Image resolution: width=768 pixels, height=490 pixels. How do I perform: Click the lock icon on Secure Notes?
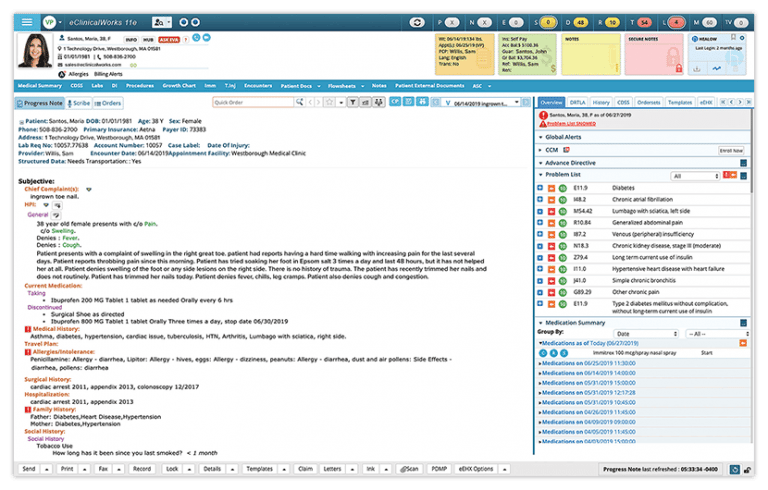[678, 69]
